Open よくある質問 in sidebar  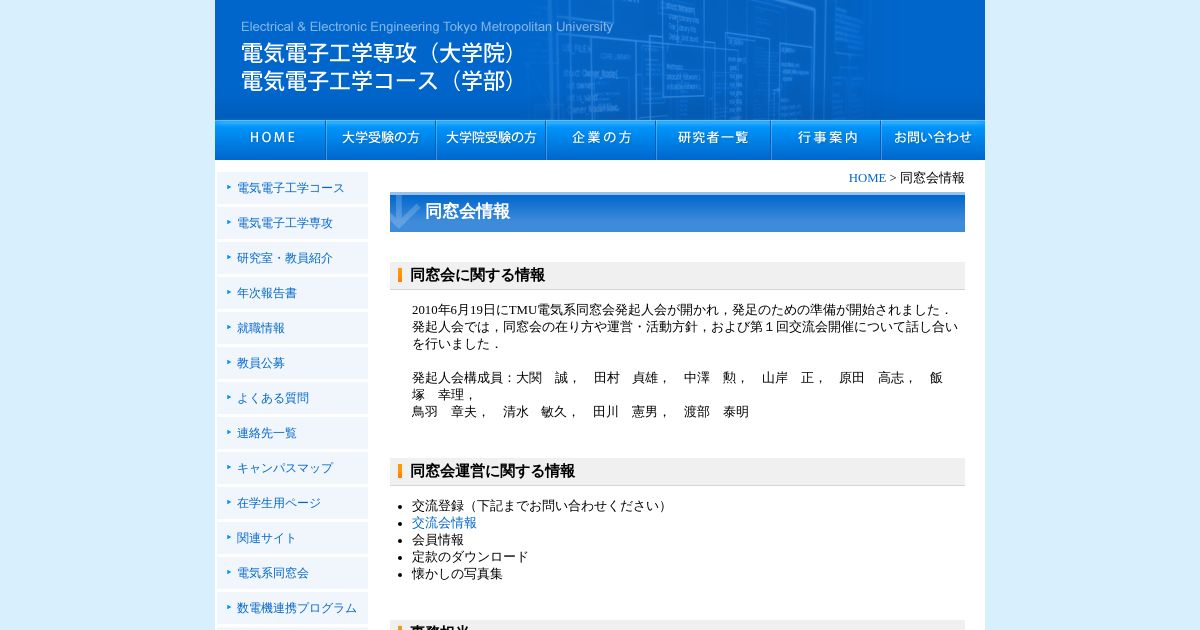pos(292,398)
